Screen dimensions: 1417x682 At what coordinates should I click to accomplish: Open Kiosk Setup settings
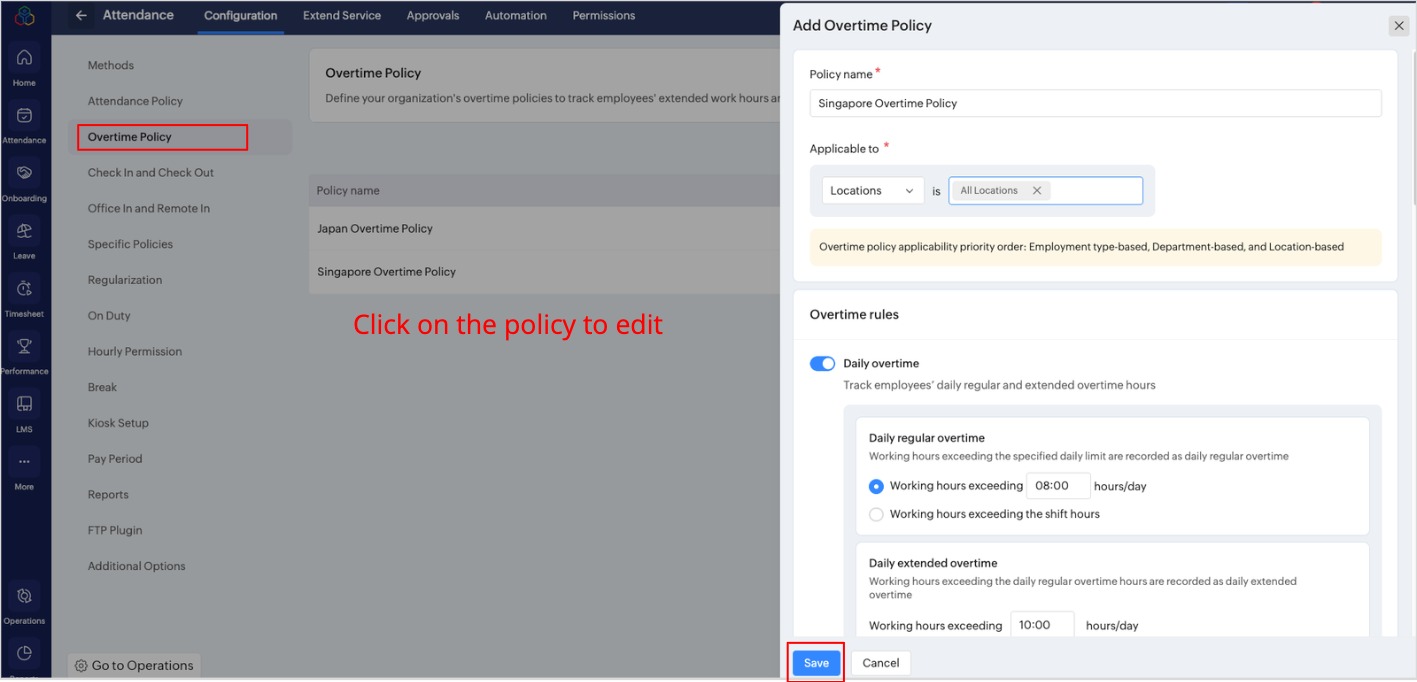click(x=118, y=424)
